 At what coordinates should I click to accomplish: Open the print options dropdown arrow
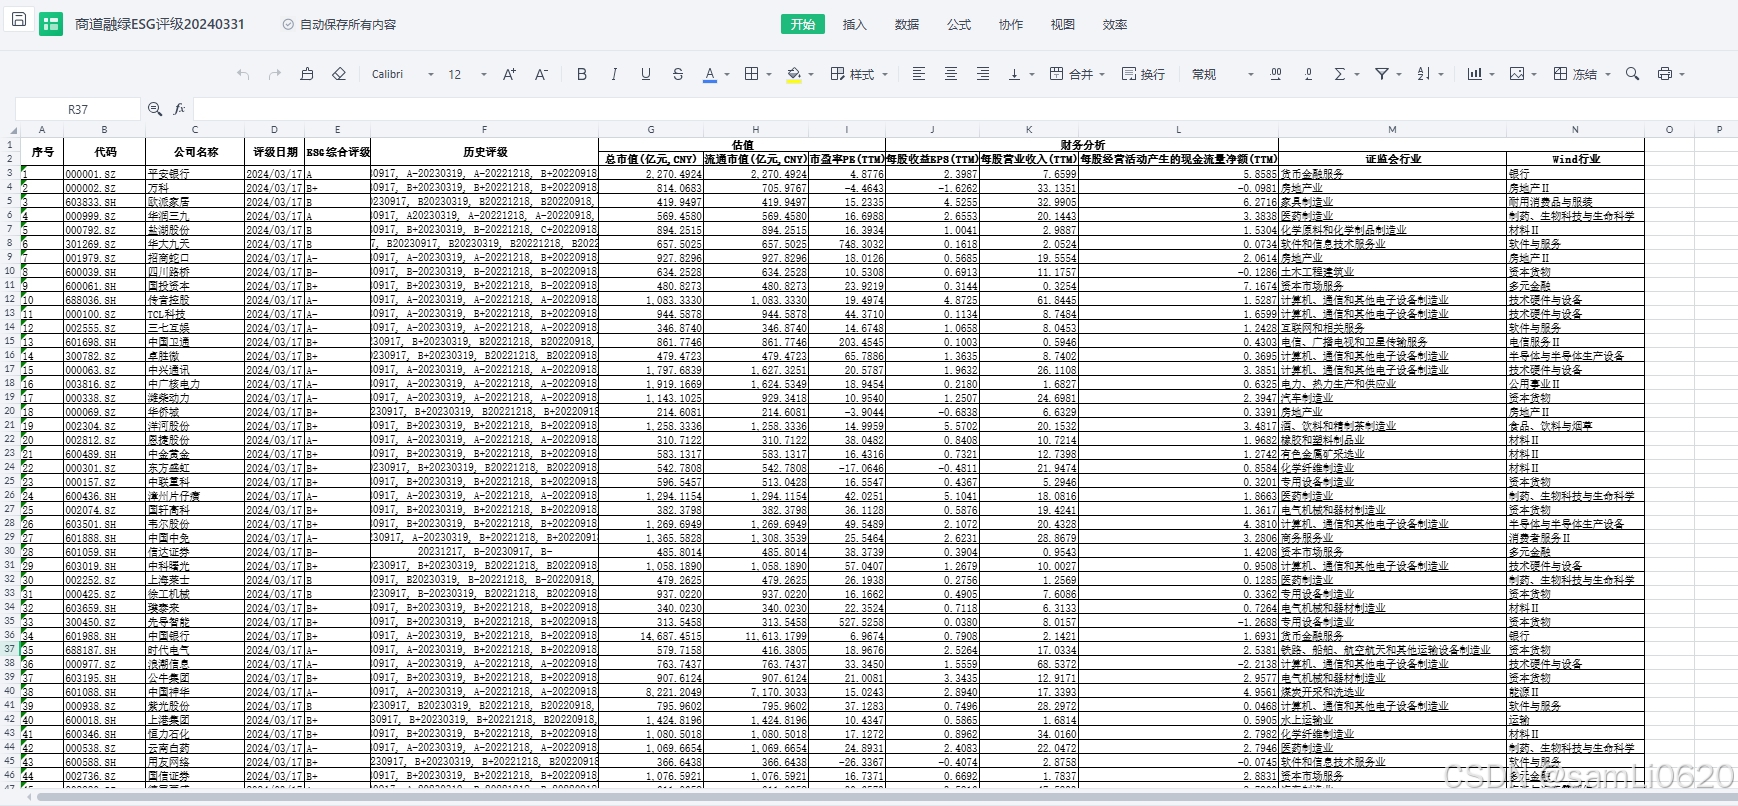tap(1682, 74)
